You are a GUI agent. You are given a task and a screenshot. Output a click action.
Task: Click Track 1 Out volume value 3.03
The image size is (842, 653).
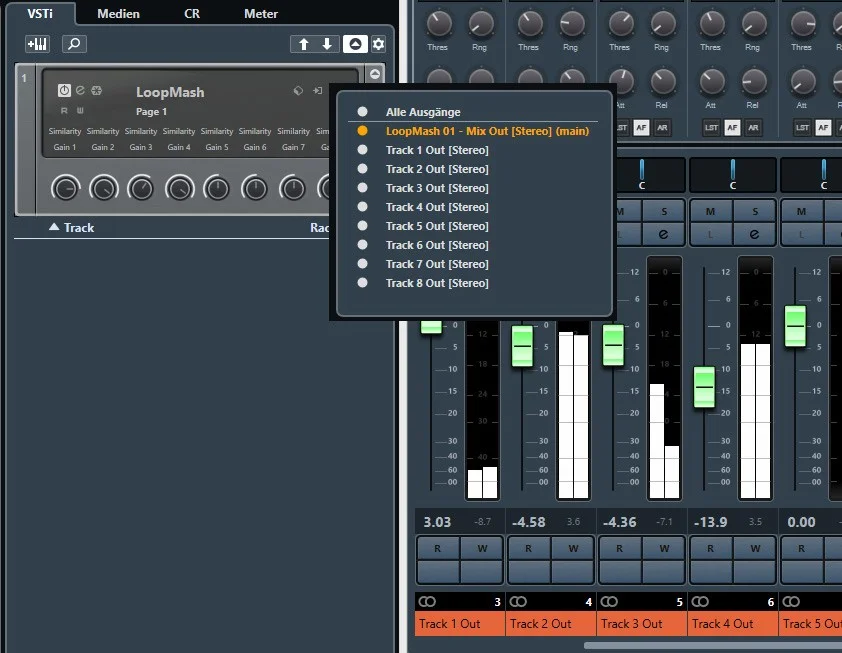tap(437, 522)
